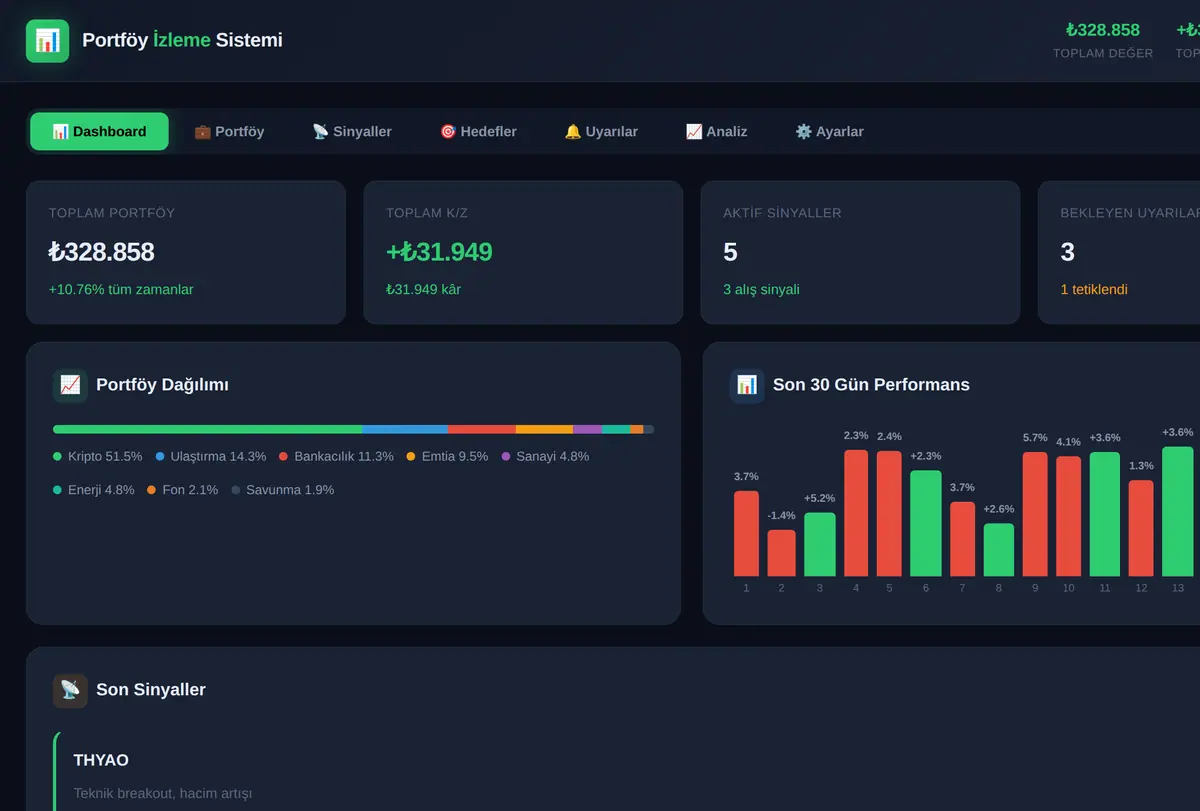Click the chart icon beside Portföy Dağılımı
The image size is (1200, 811).
(70, 385)
